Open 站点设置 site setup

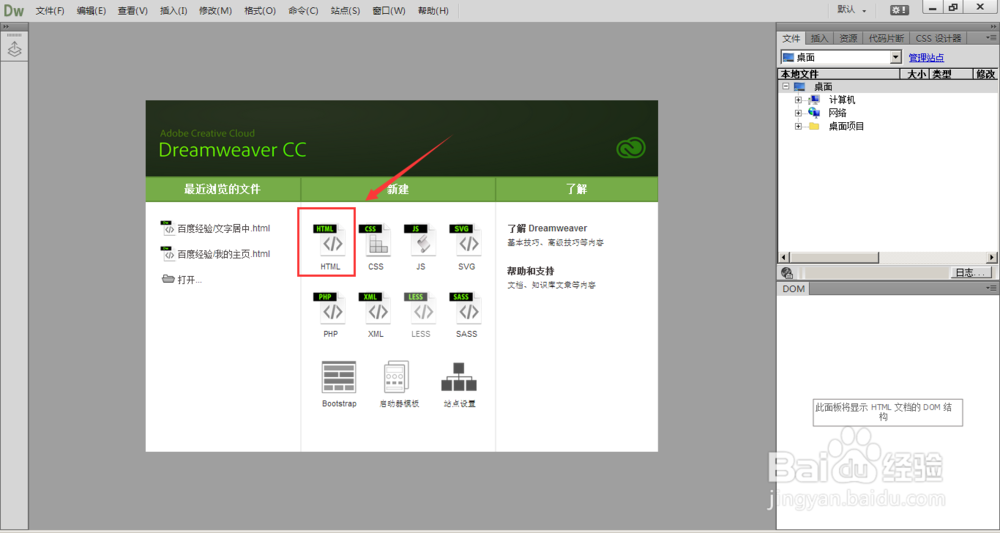[459, 384]
